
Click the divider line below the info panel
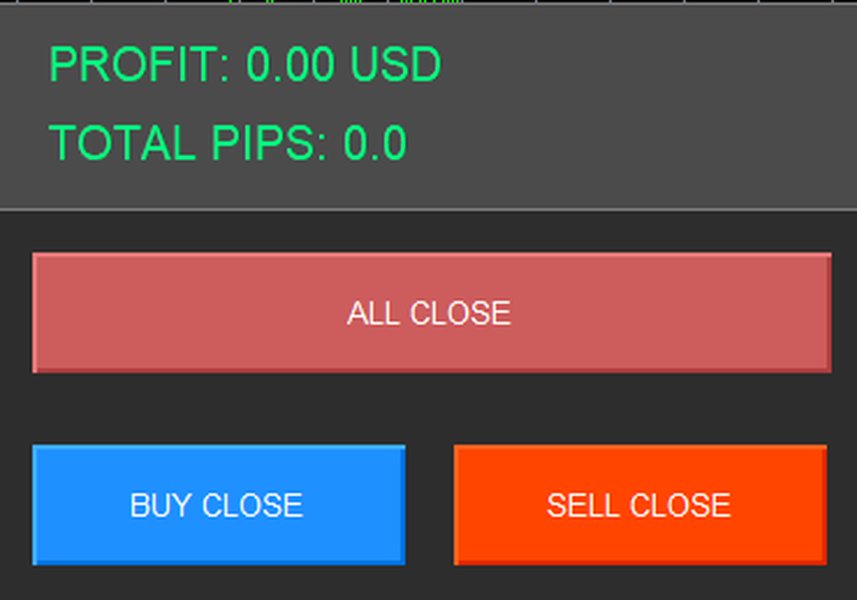click(x=428, y=209)
